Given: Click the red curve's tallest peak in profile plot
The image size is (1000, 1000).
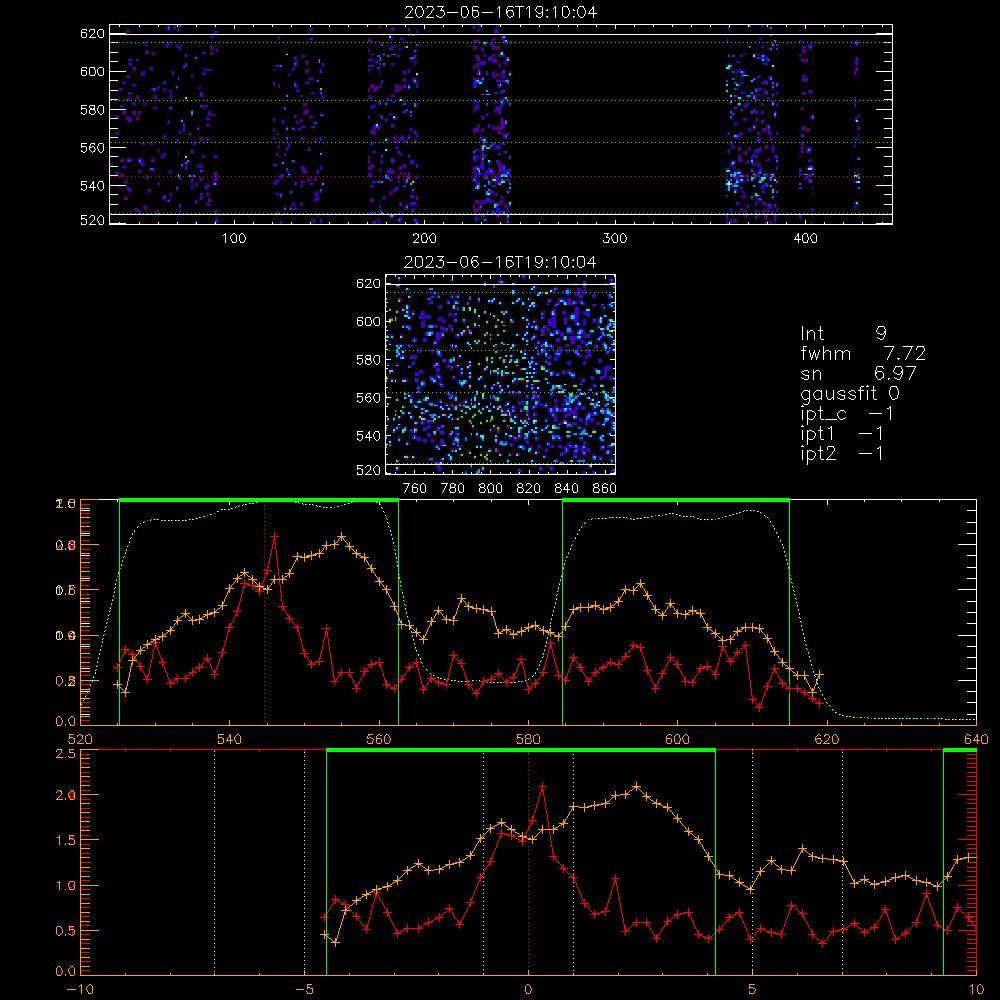Looking at the screenshot, I should (275, 537).
